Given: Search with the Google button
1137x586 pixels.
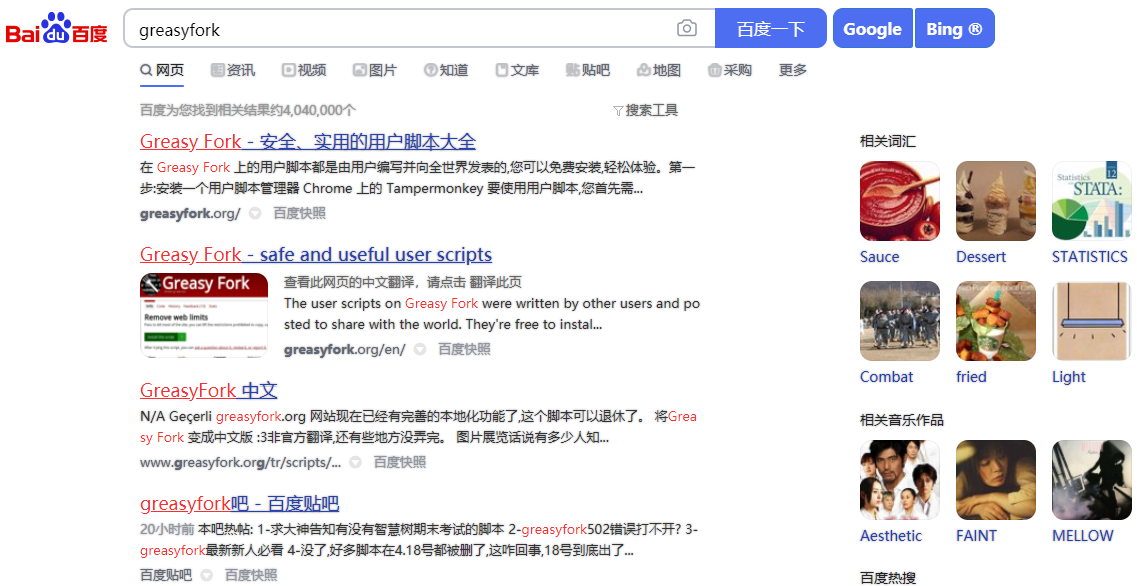Looking at the screenshot, I should tap(872, 28).
